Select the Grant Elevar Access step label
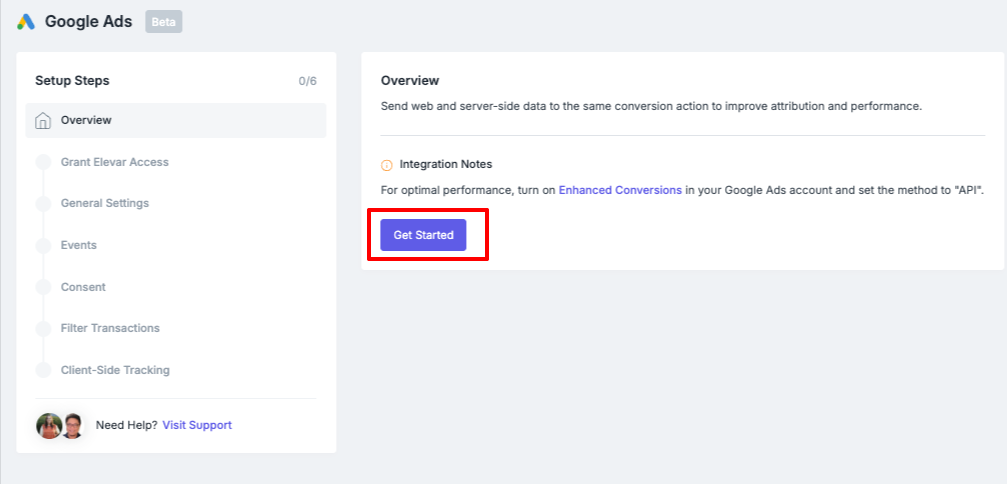Image resolution: width=1007 pixels, height=484 pixels. pyautogui.click(x=115, y=162)
